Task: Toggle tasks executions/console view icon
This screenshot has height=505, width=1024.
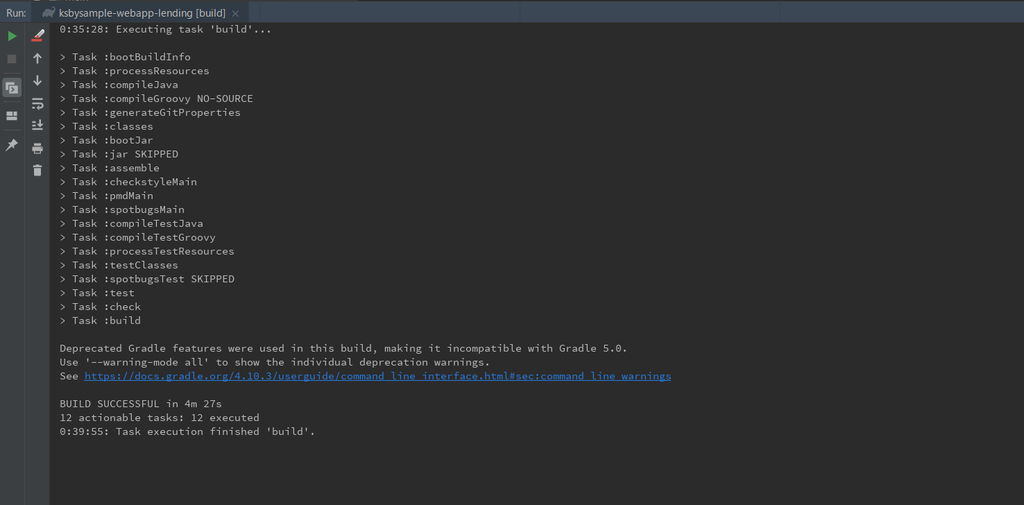Action: click(x=12, y=88)
